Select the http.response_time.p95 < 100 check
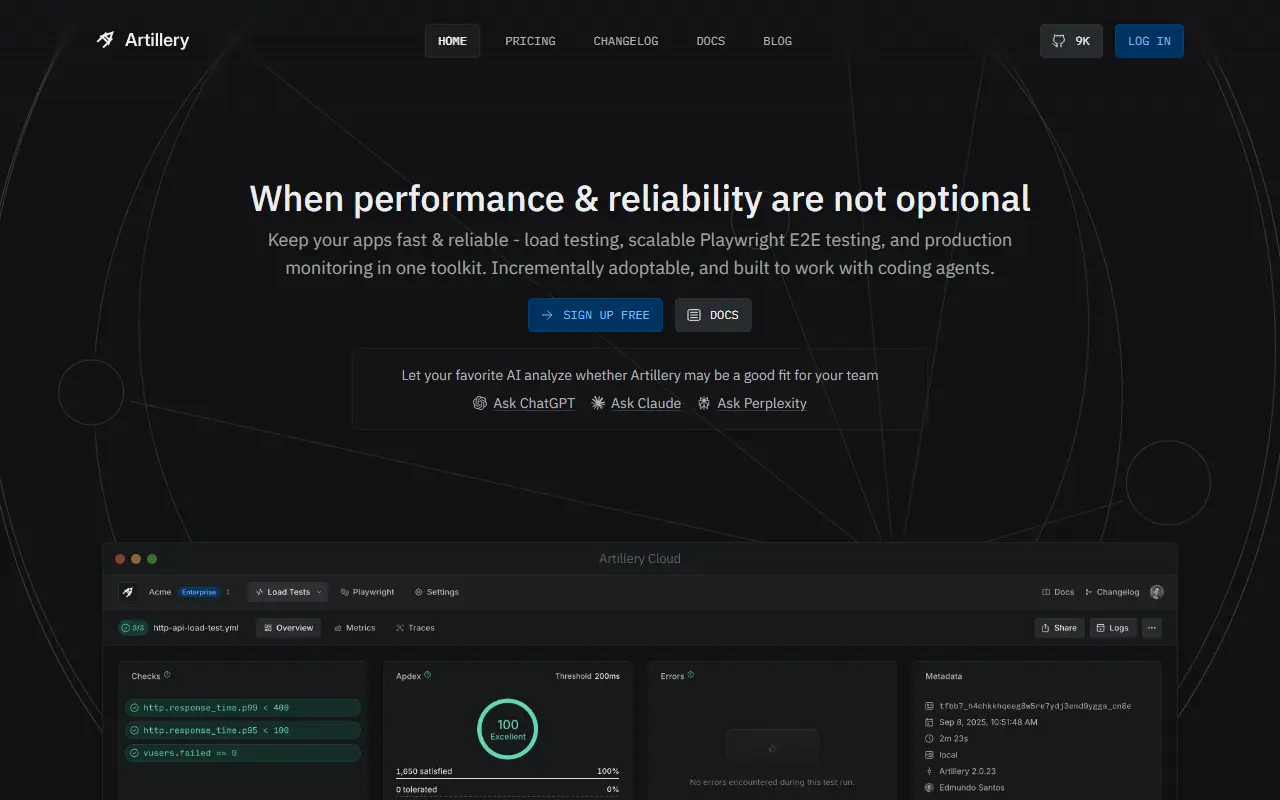Viewport: 1280px width, 800px height. 243,730
